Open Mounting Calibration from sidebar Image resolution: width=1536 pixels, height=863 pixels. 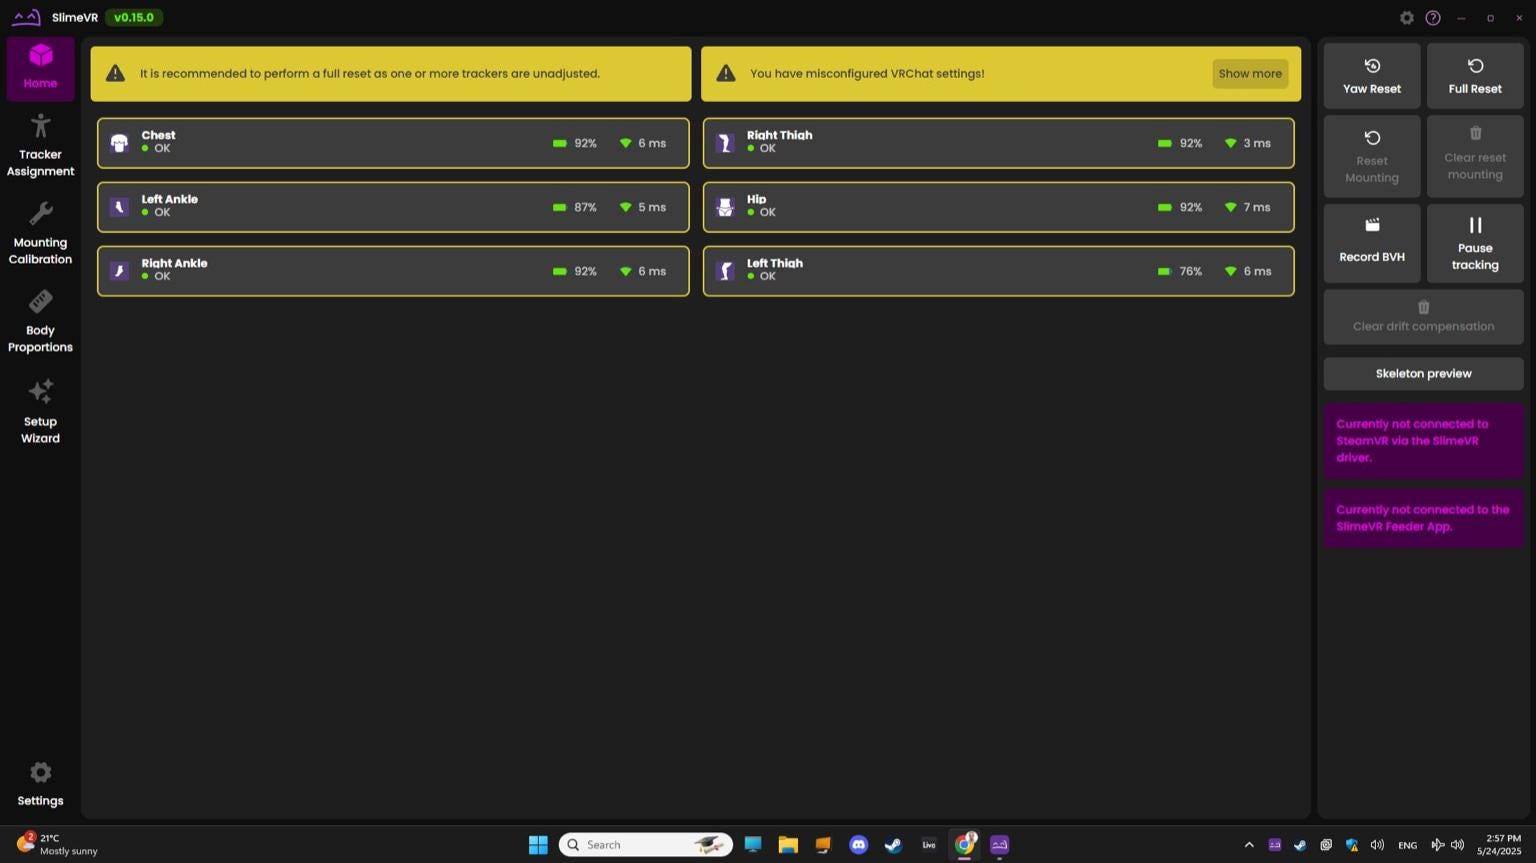(x=40, y=233)
